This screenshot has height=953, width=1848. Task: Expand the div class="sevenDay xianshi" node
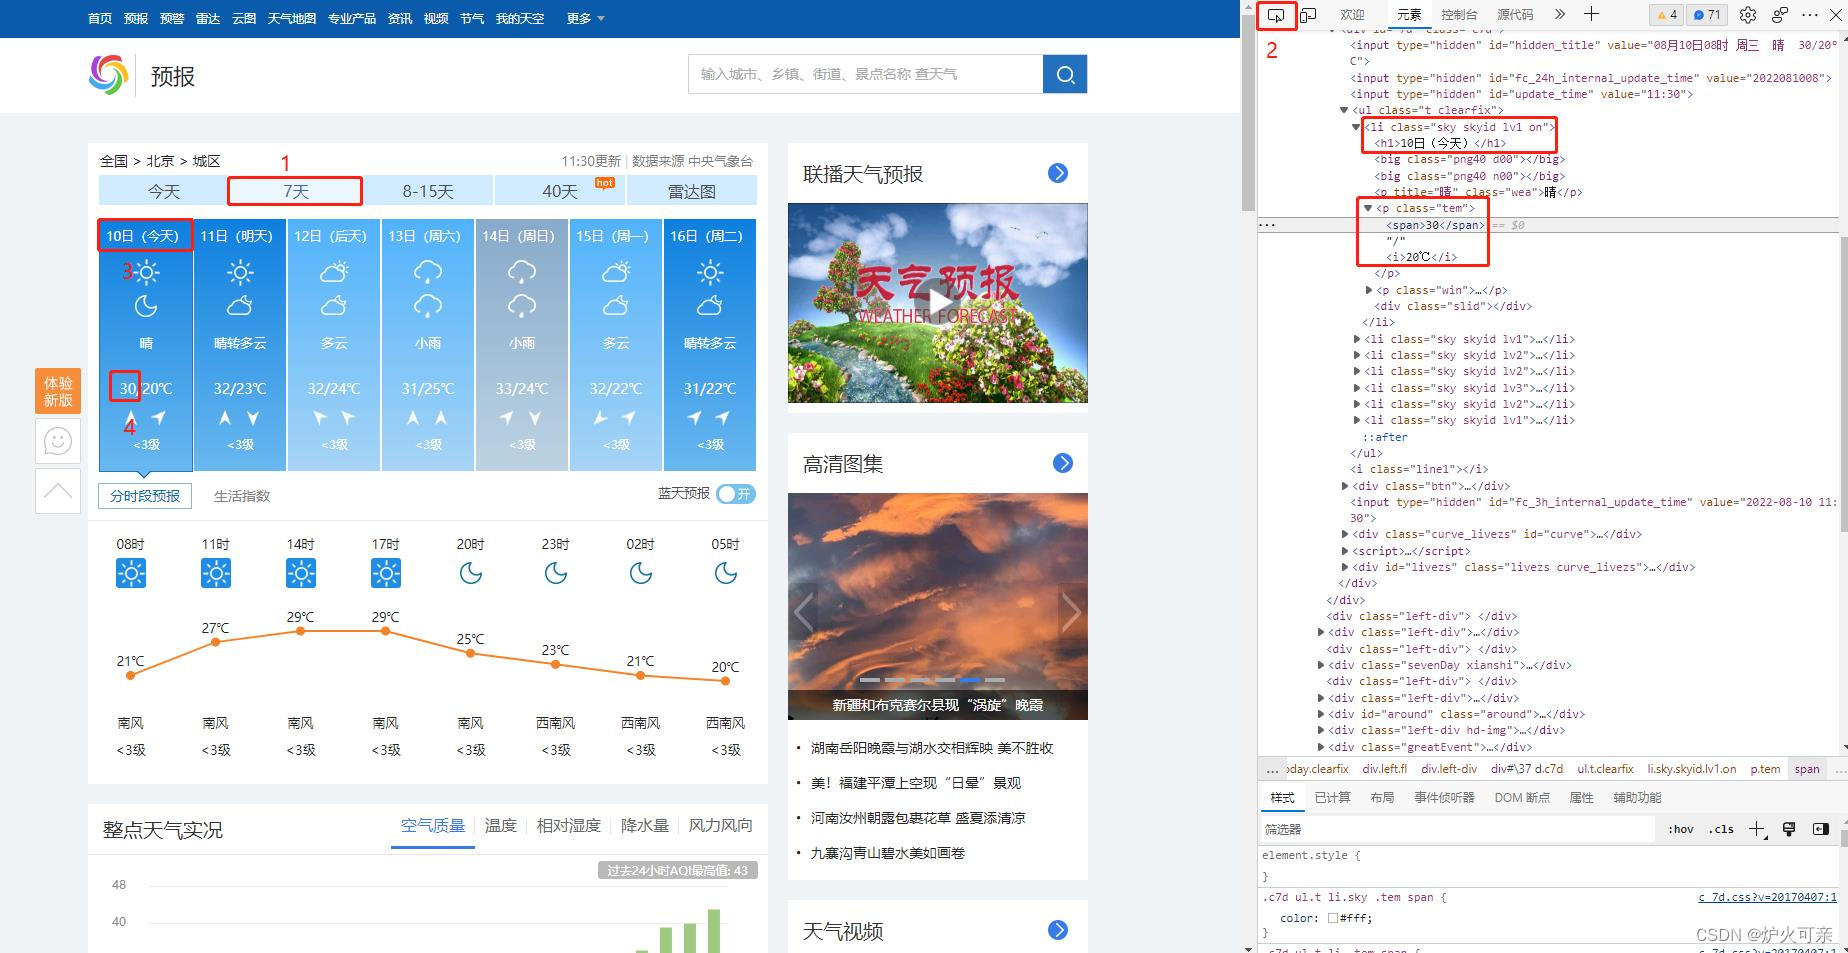[1321, 665]
